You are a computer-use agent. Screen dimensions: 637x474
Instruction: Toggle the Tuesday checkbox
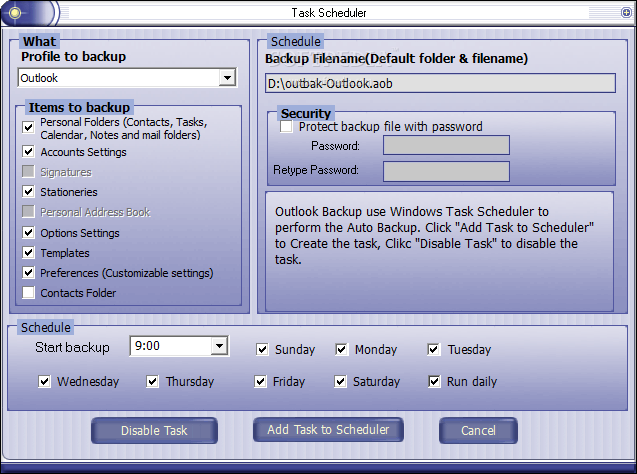click(x=434, y=349)
